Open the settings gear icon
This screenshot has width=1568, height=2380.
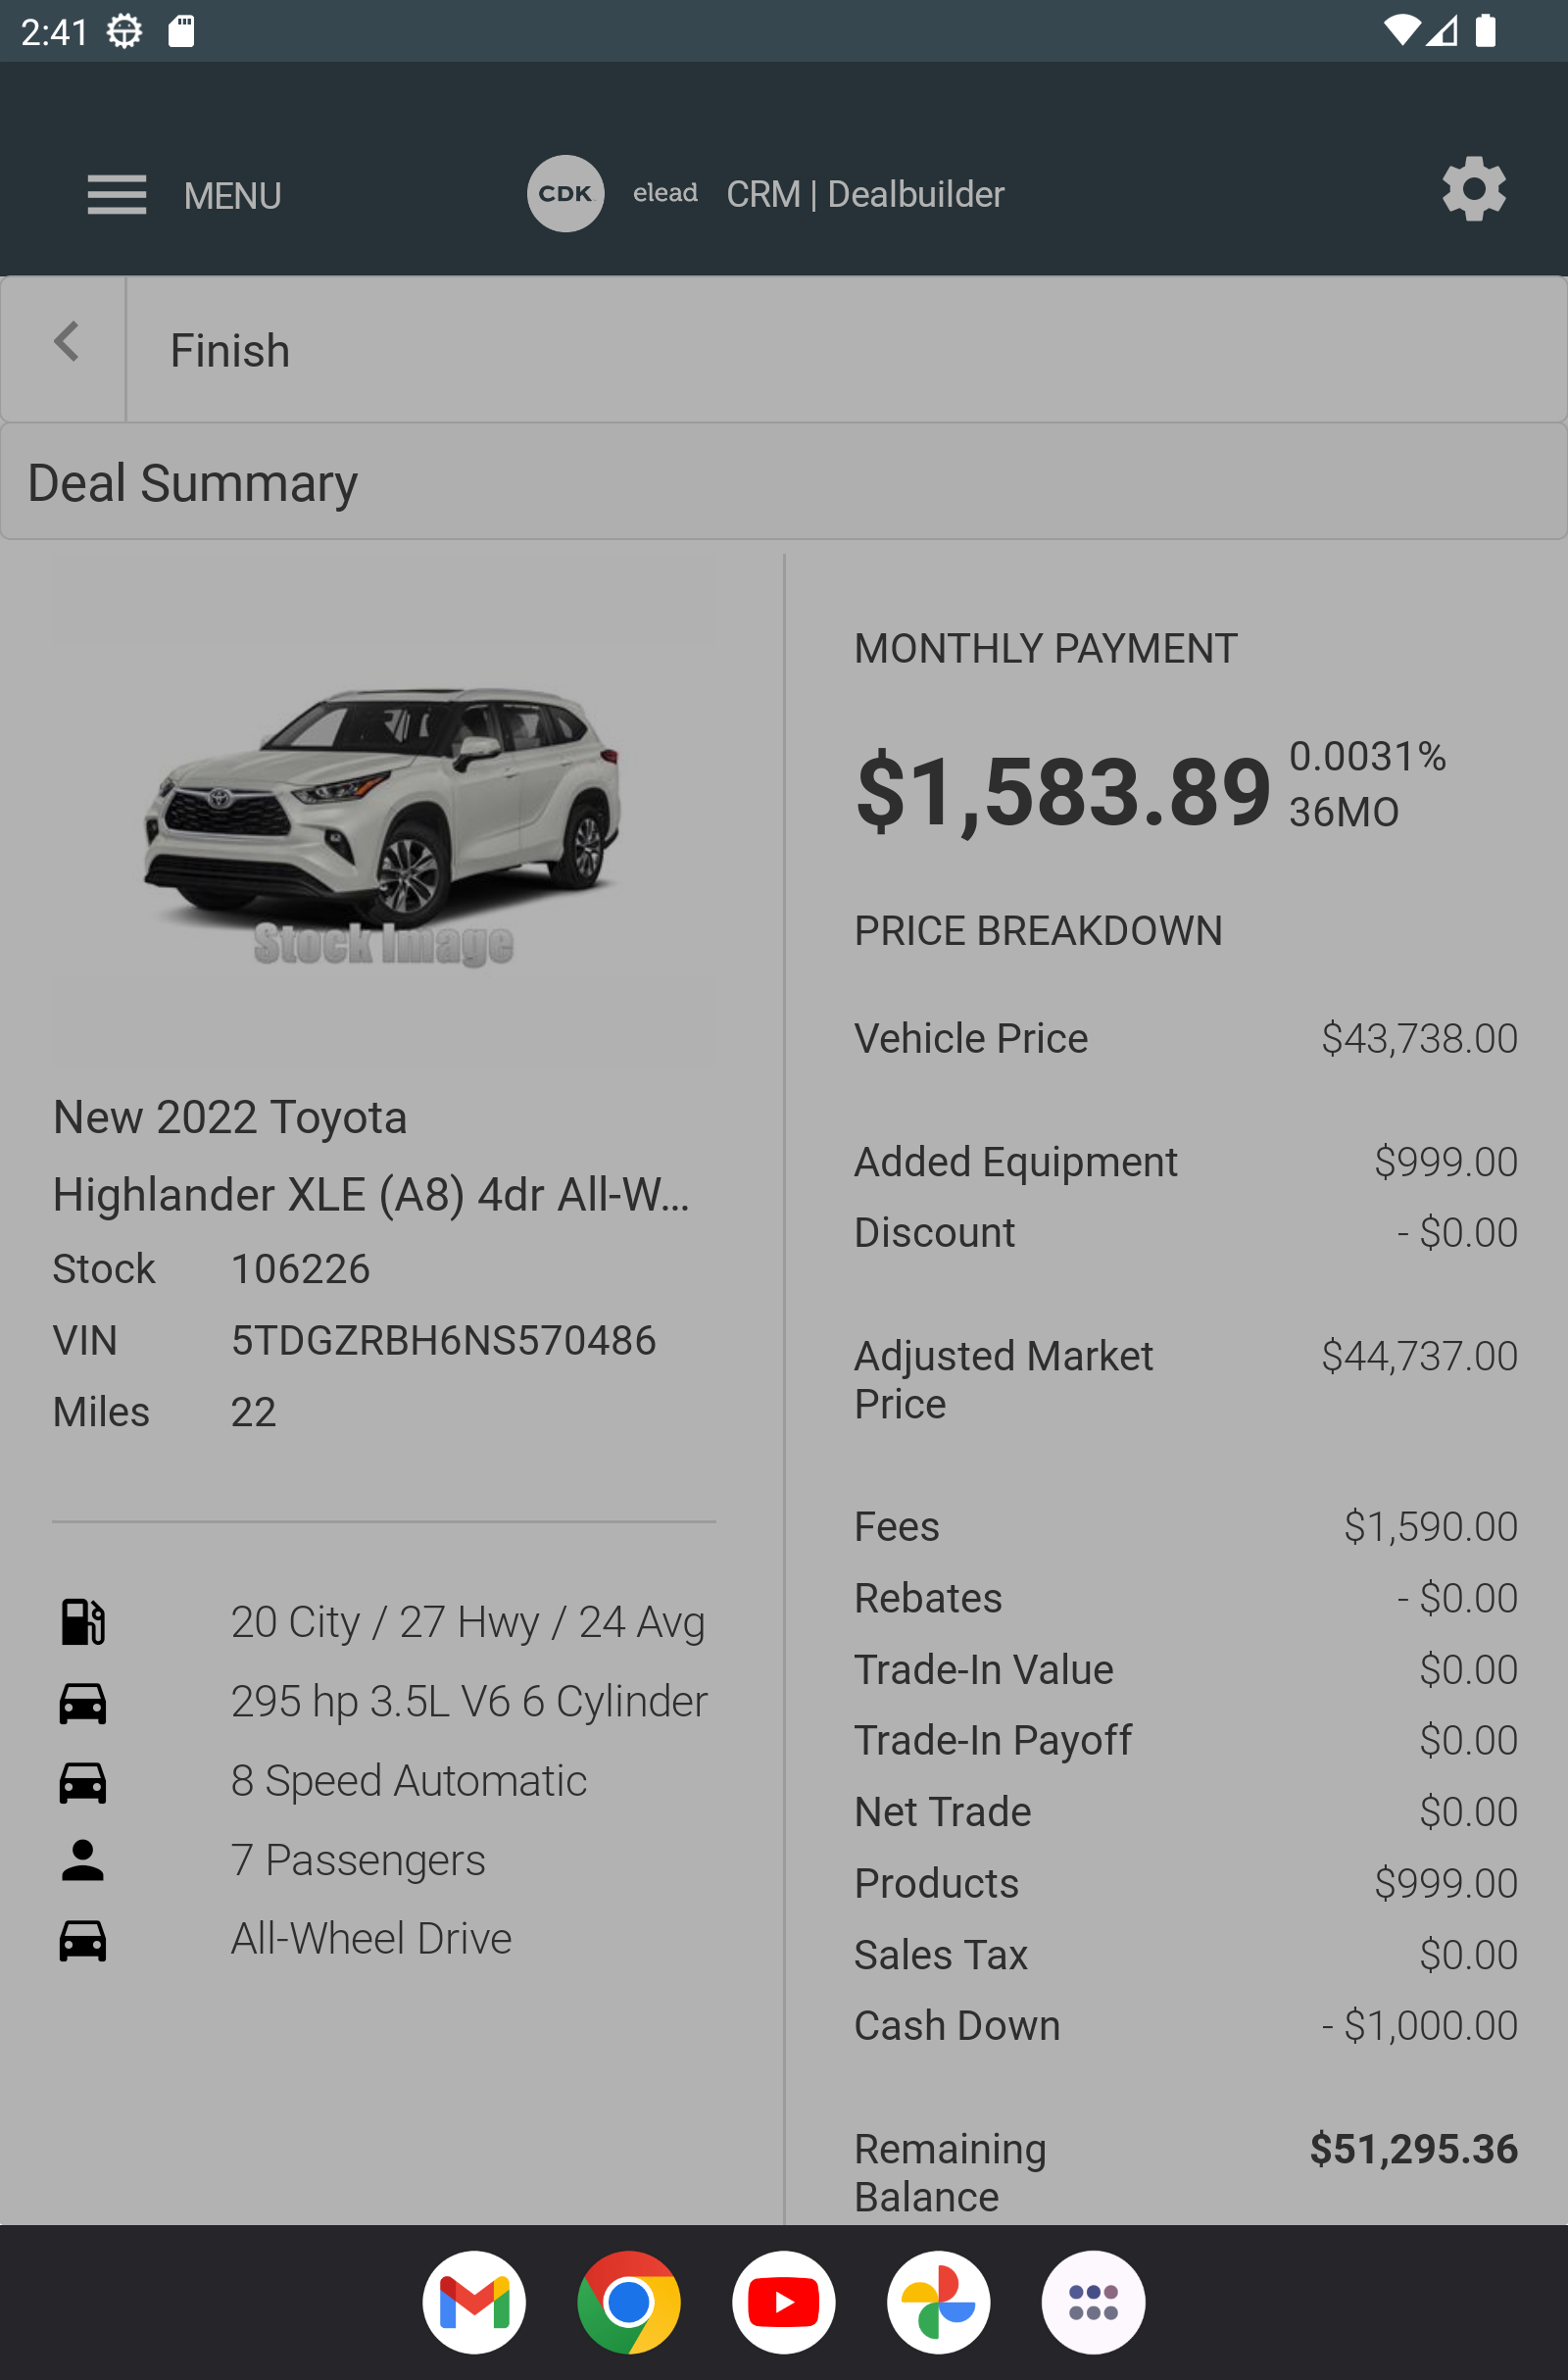tap(1473, 189)
